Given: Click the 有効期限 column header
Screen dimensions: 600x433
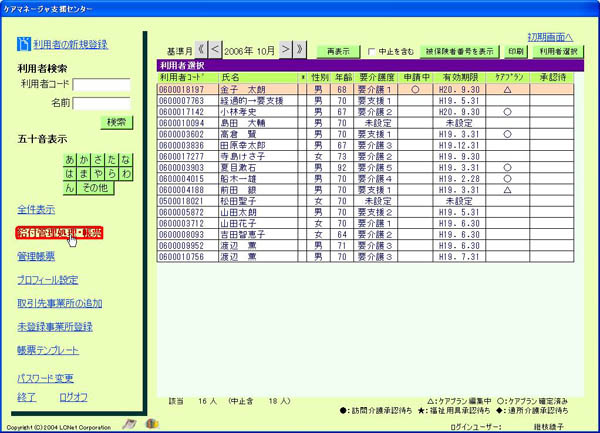Looking at the screenshot, I should coord(460,78).
